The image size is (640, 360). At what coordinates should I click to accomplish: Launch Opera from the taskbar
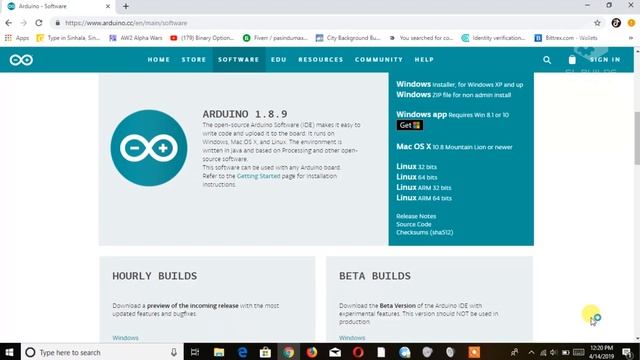tap(358, 352)
